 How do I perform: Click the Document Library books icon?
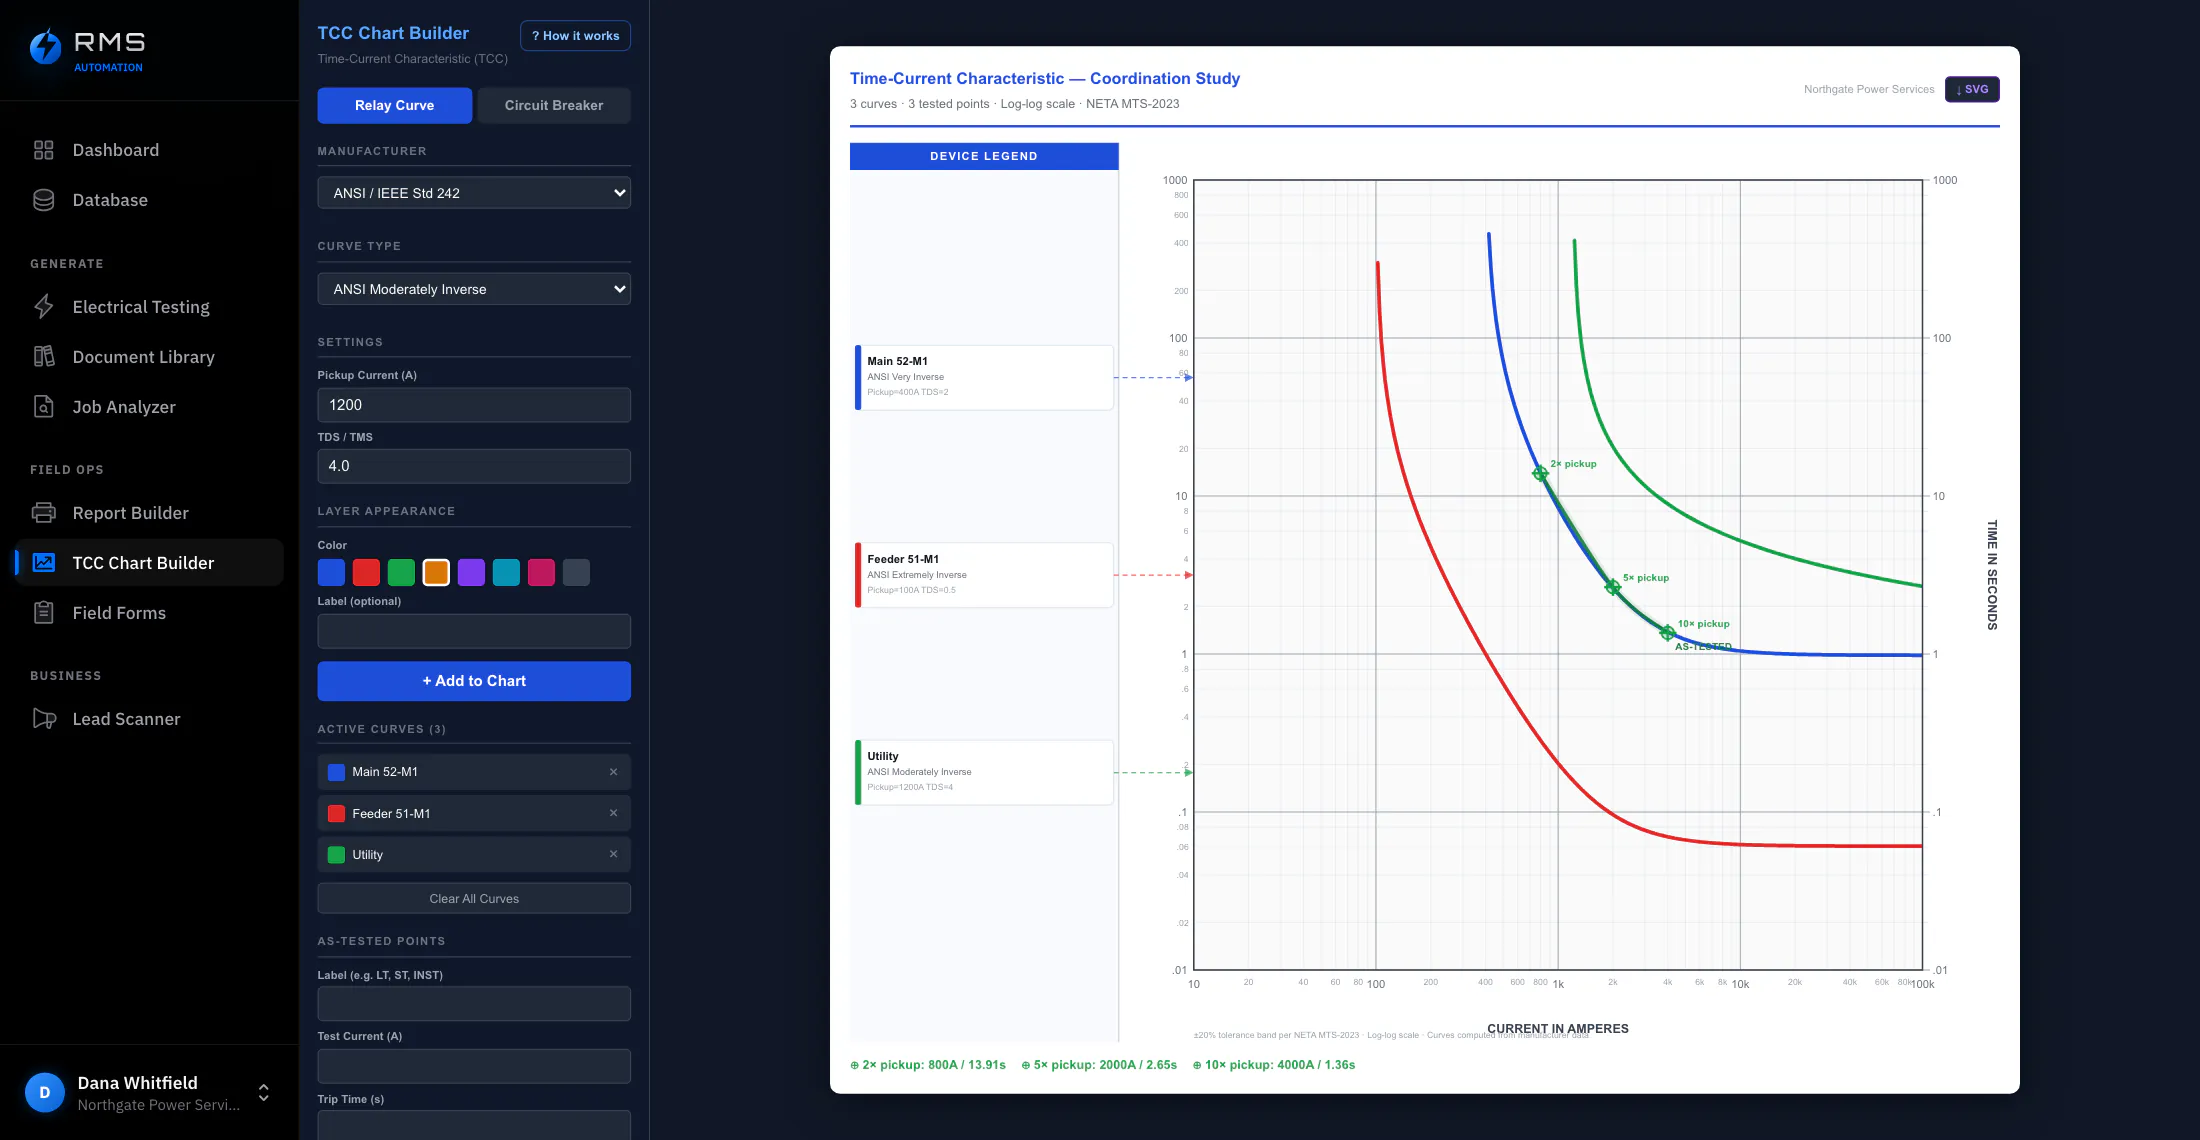tap(43, 357)
